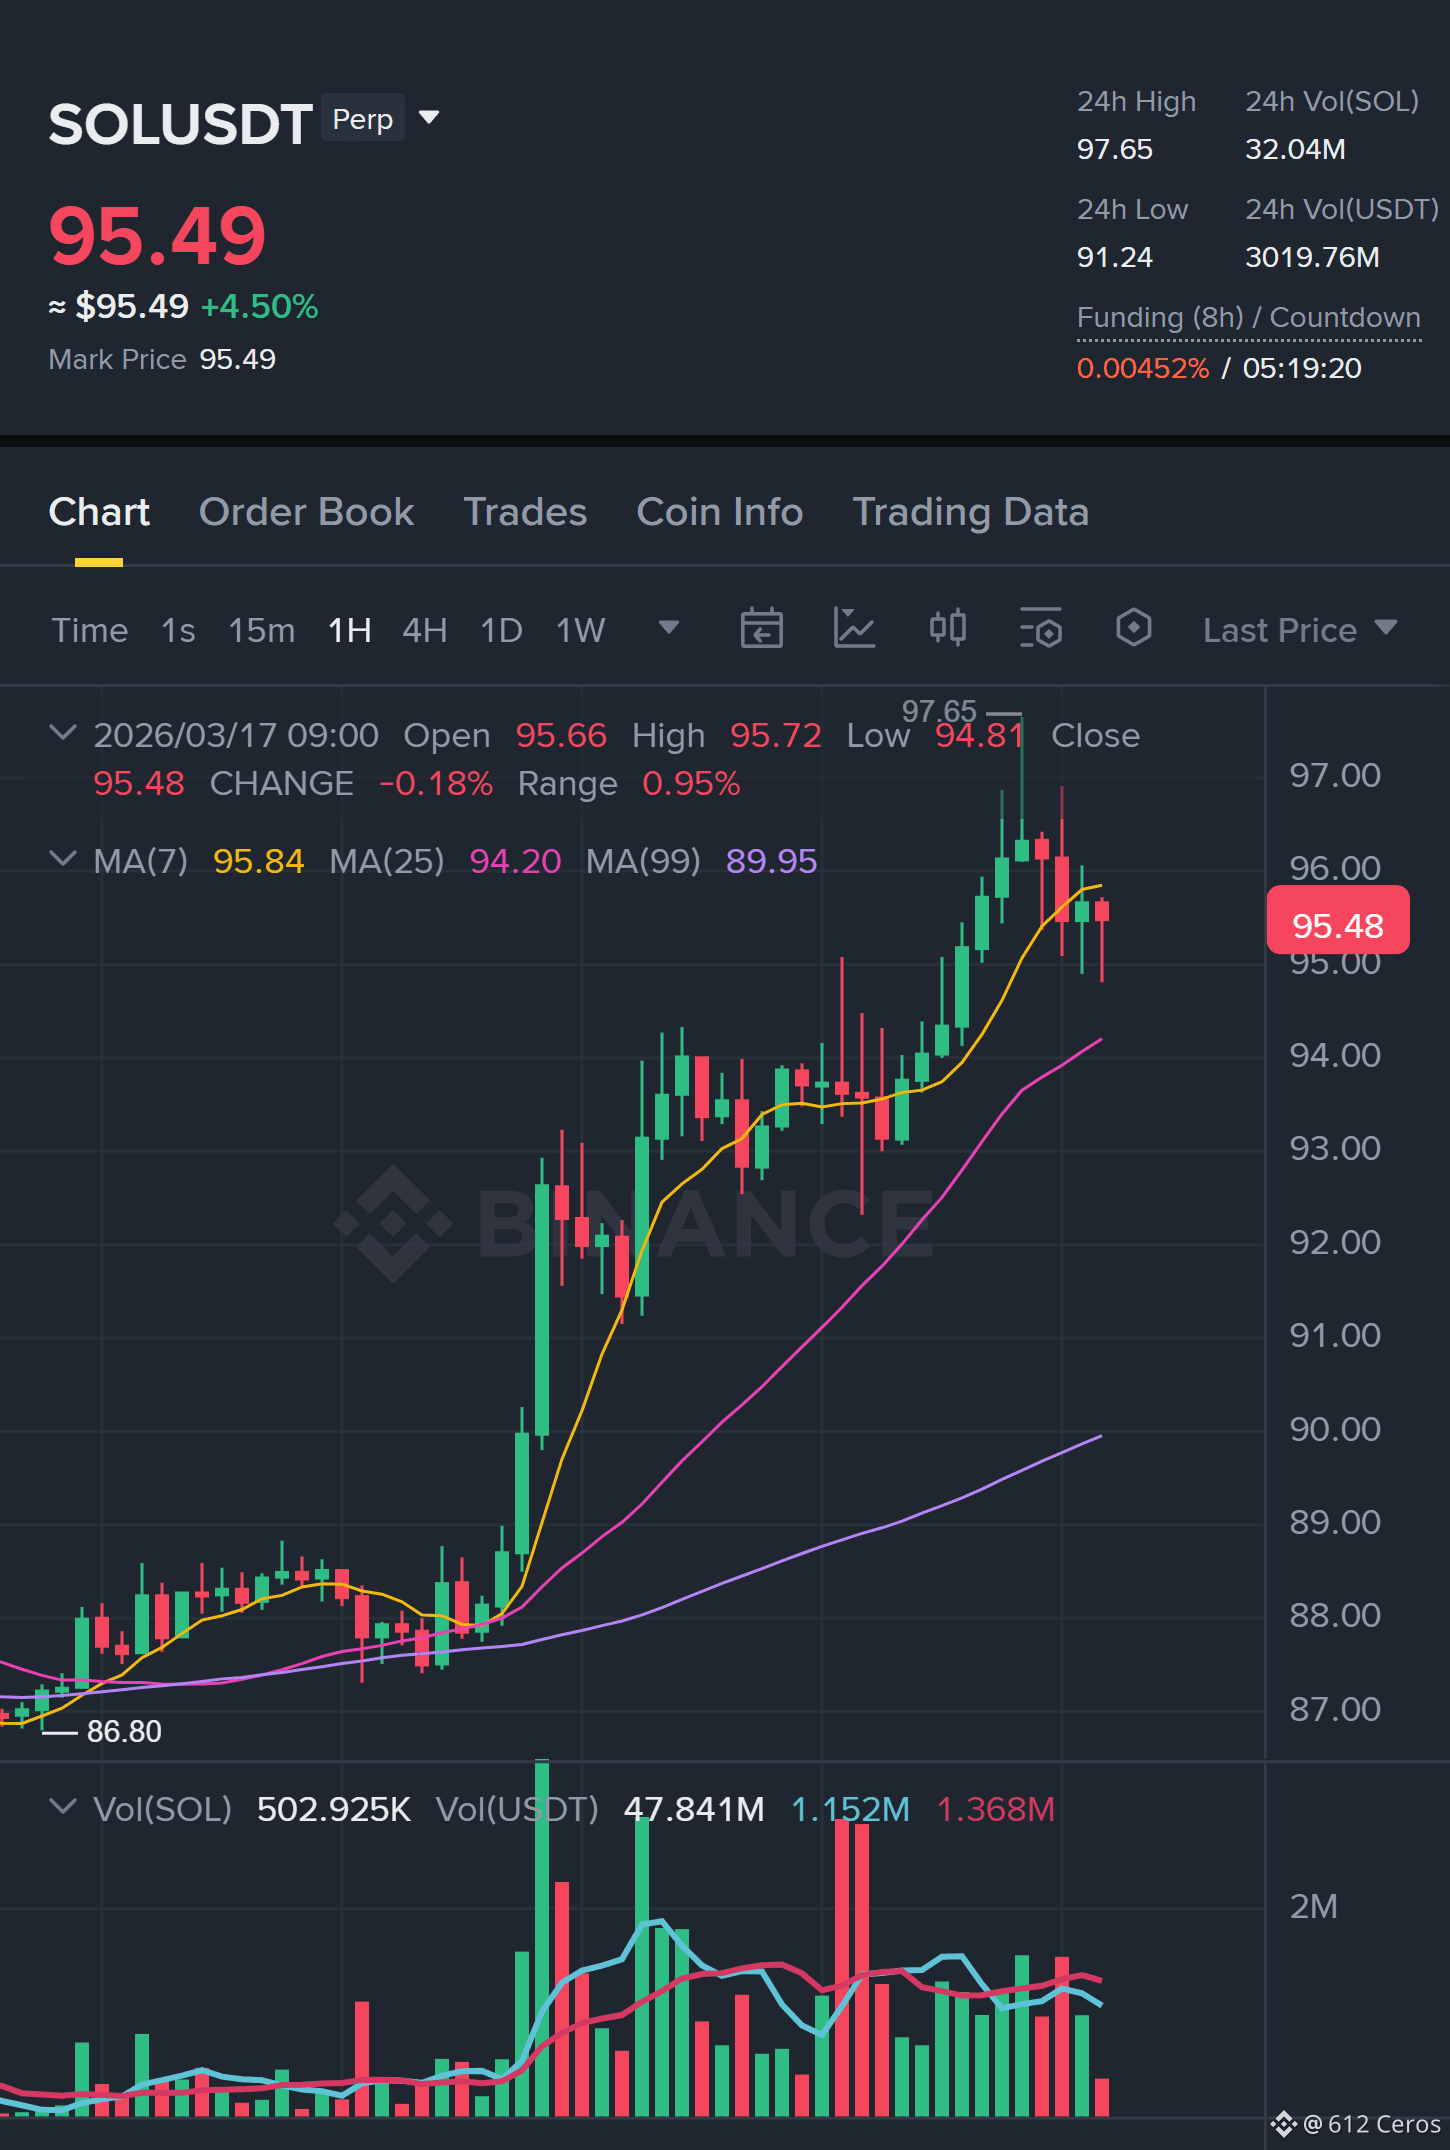The width and height of the screenshot is (1450, 2150).
Task: Select the 4H interval
Action: tap(425, 630)
